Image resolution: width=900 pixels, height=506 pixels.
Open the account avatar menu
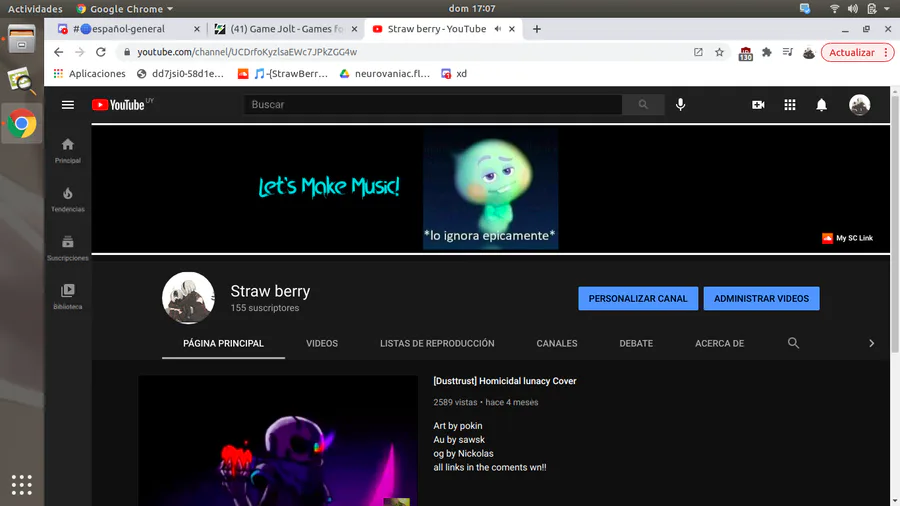pyautogui.click(x=859, y=104)
